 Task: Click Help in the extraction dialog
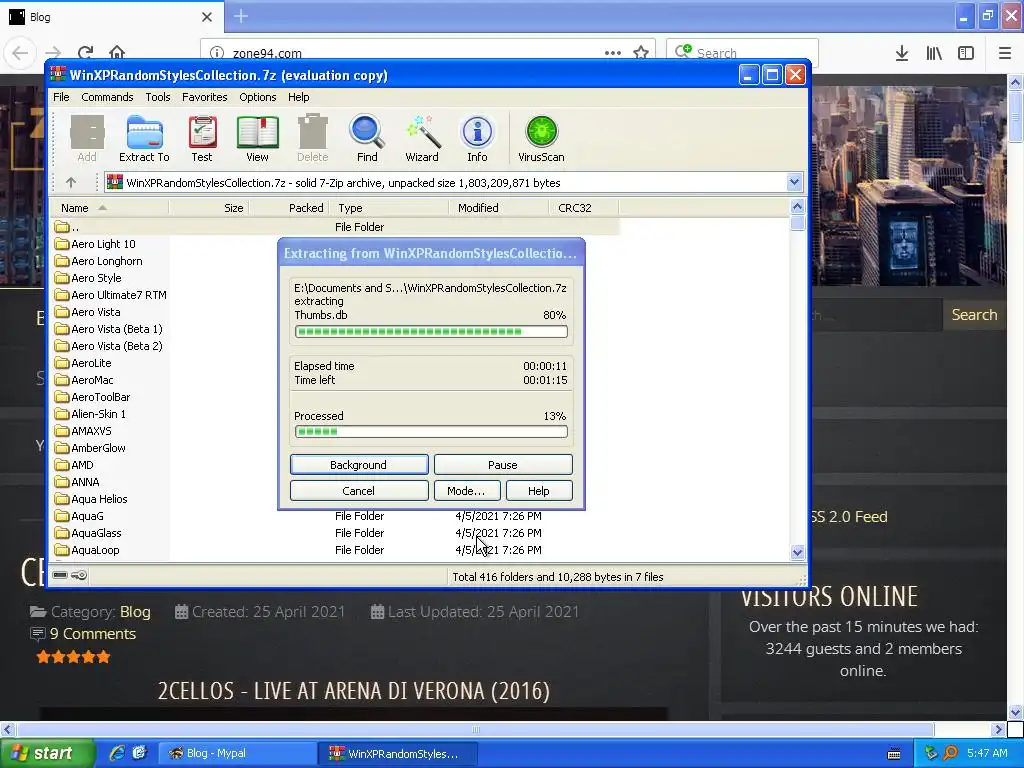click(539, 490)
